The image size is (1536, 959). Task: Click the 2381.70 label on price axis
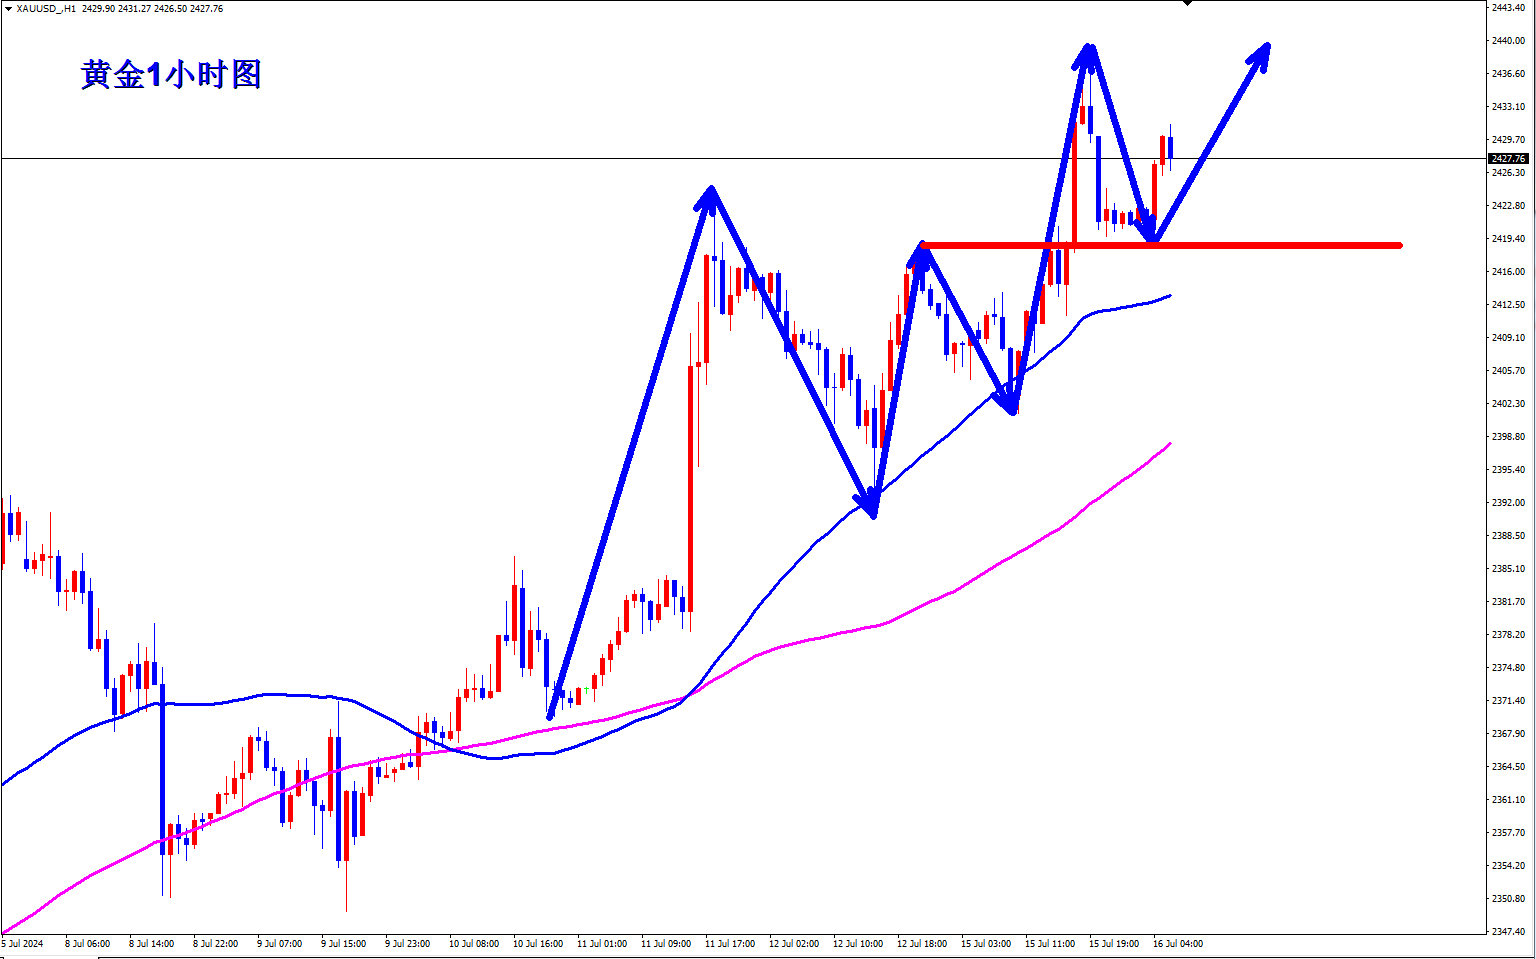1508,601
